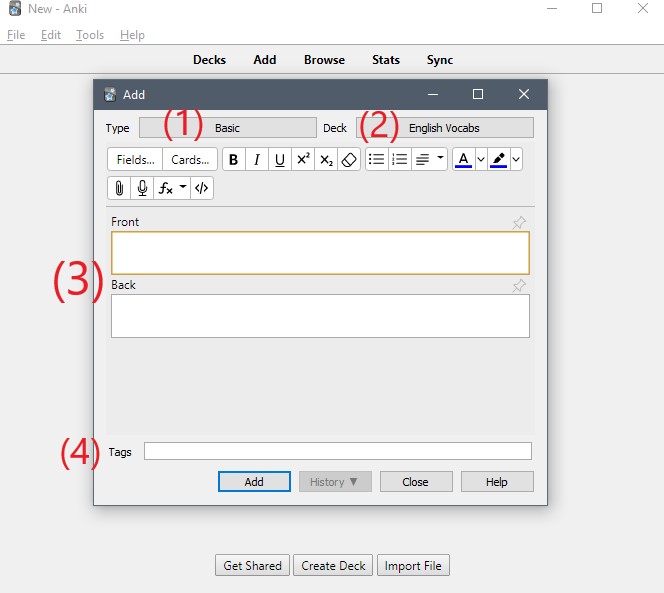This screenshot has height=593, width=664.
Task: Focus the Tags input field
Action: pos(338,451)
